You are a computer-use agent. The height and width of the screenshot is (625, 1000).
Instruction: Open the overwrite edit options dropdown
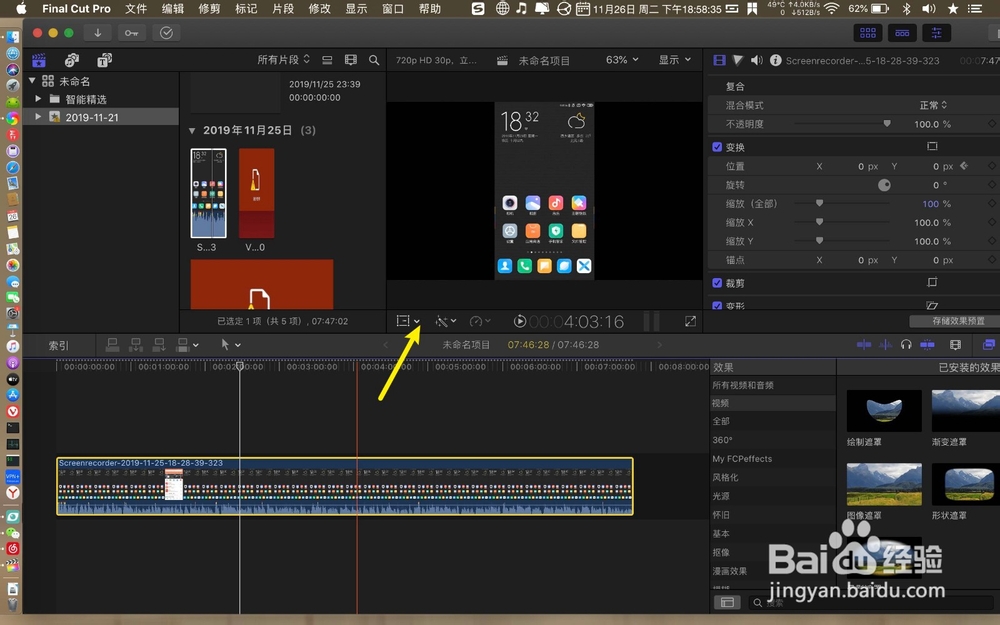(188, 345)
